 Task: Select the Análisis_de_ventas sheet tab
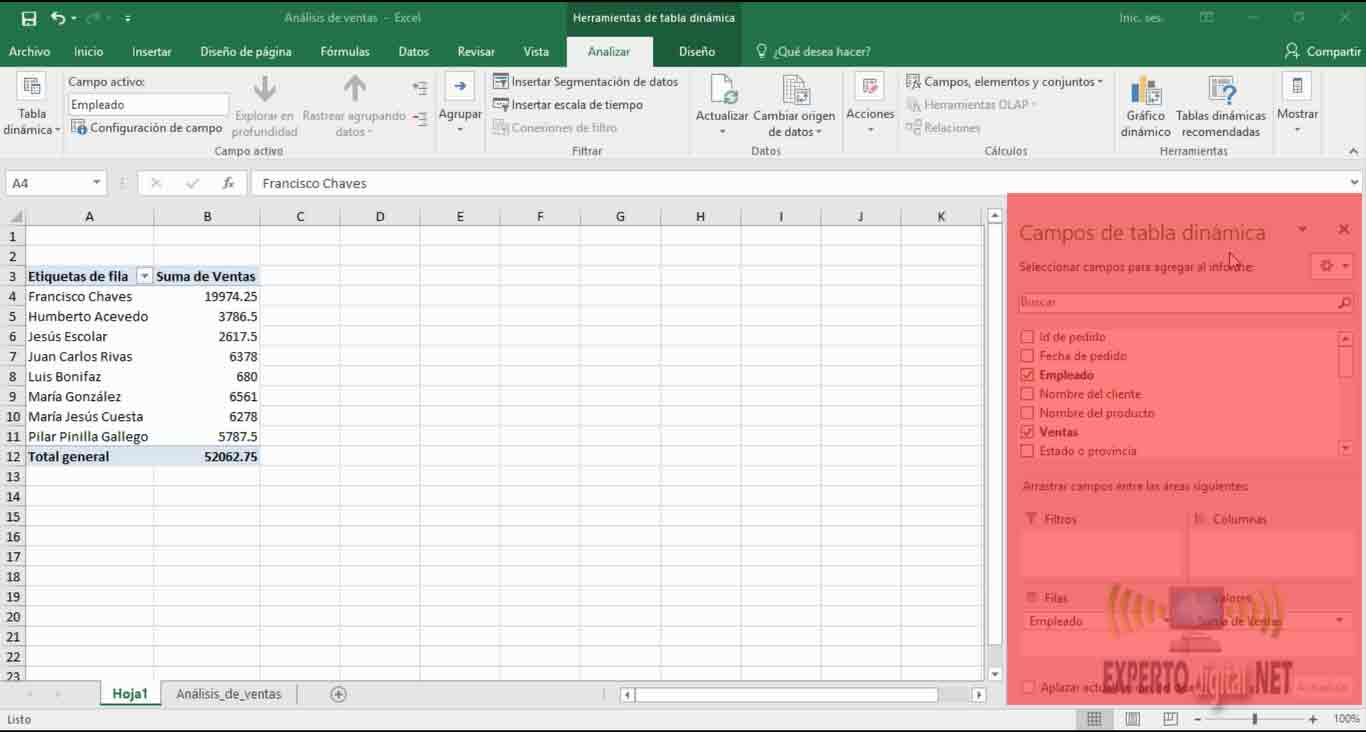[229, 694]
